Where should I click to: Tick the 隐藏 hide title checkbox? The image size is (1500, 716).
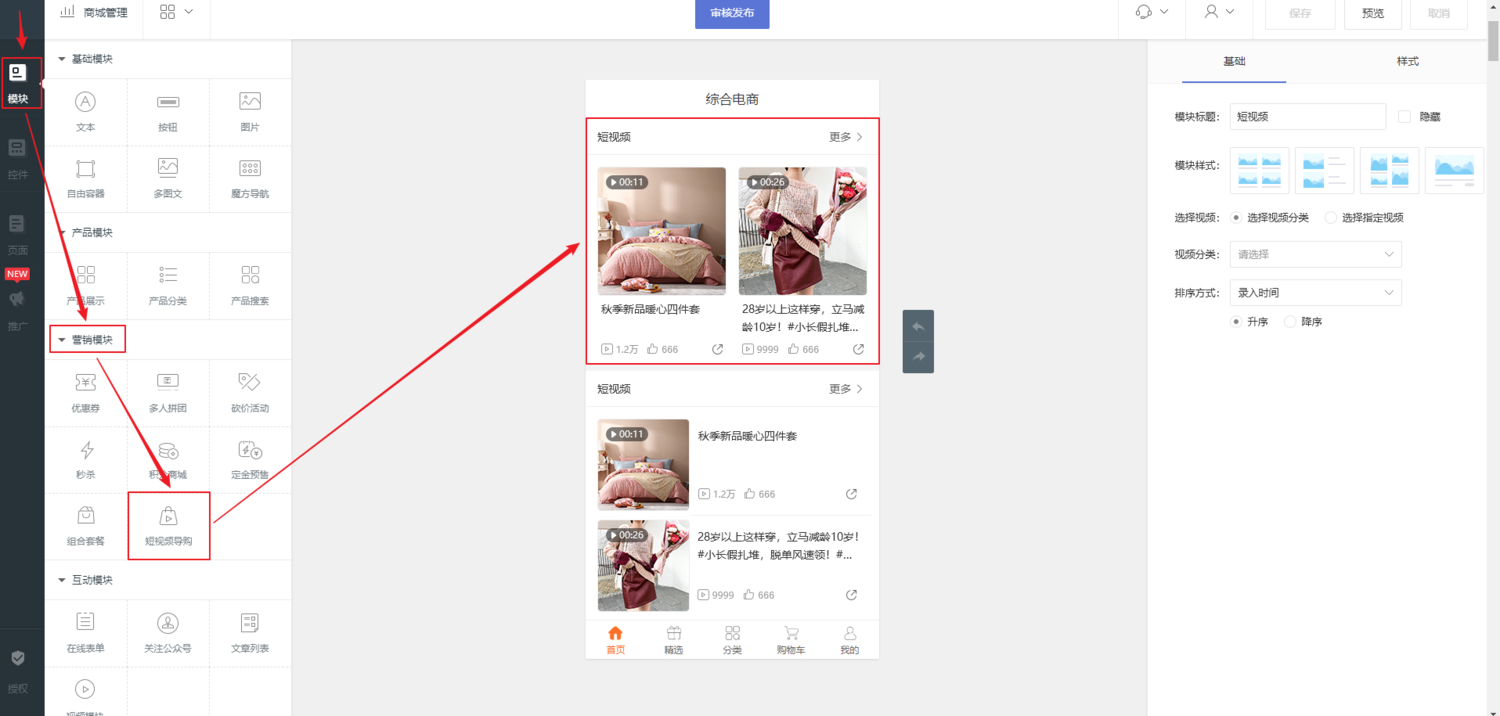1404,117
